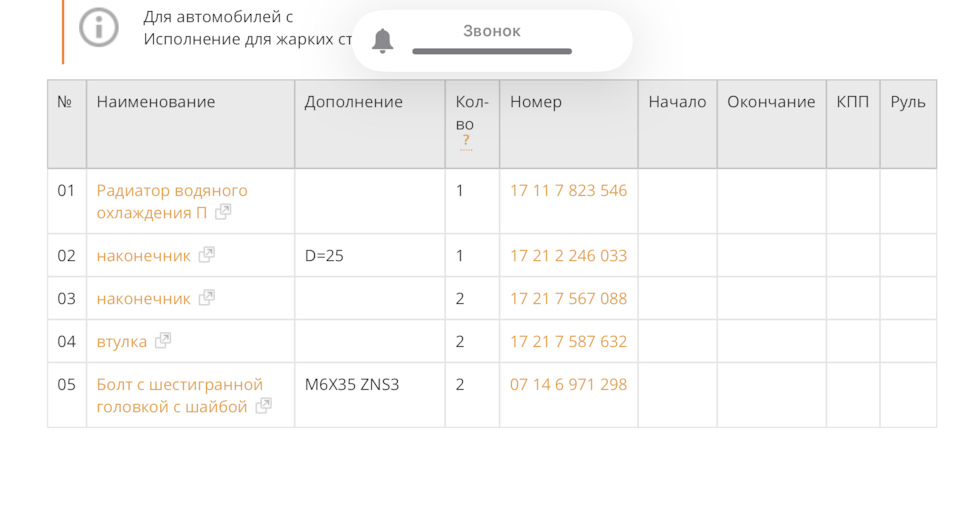Open part number 17 21 7 587 632
This screenshot has height=530, width=960.
tap(568, 342)
